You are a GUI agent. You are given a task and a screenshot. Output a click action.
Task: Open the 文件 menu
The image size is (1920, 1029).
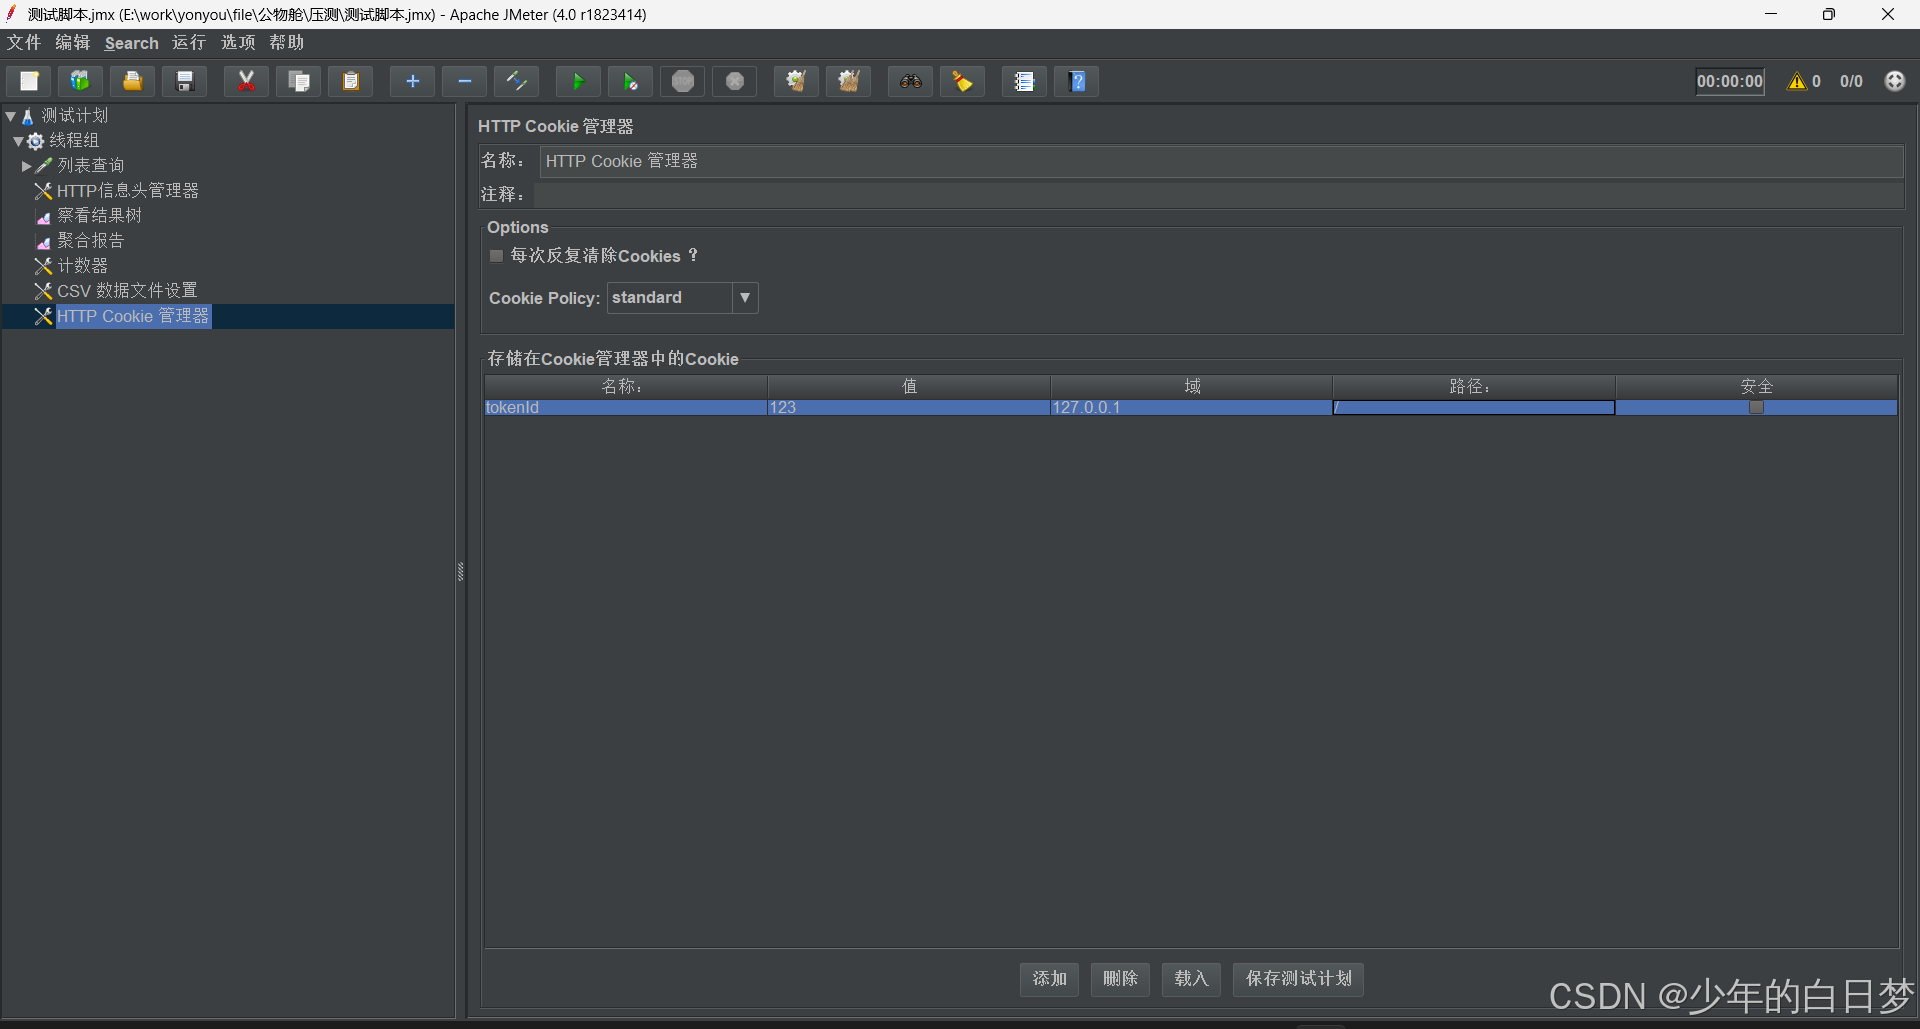pos(24,42)
